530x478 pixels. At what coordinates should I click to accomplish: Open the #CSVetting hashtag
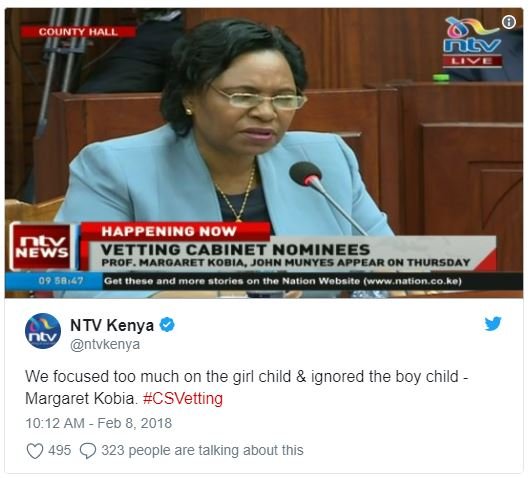point(183,398)
